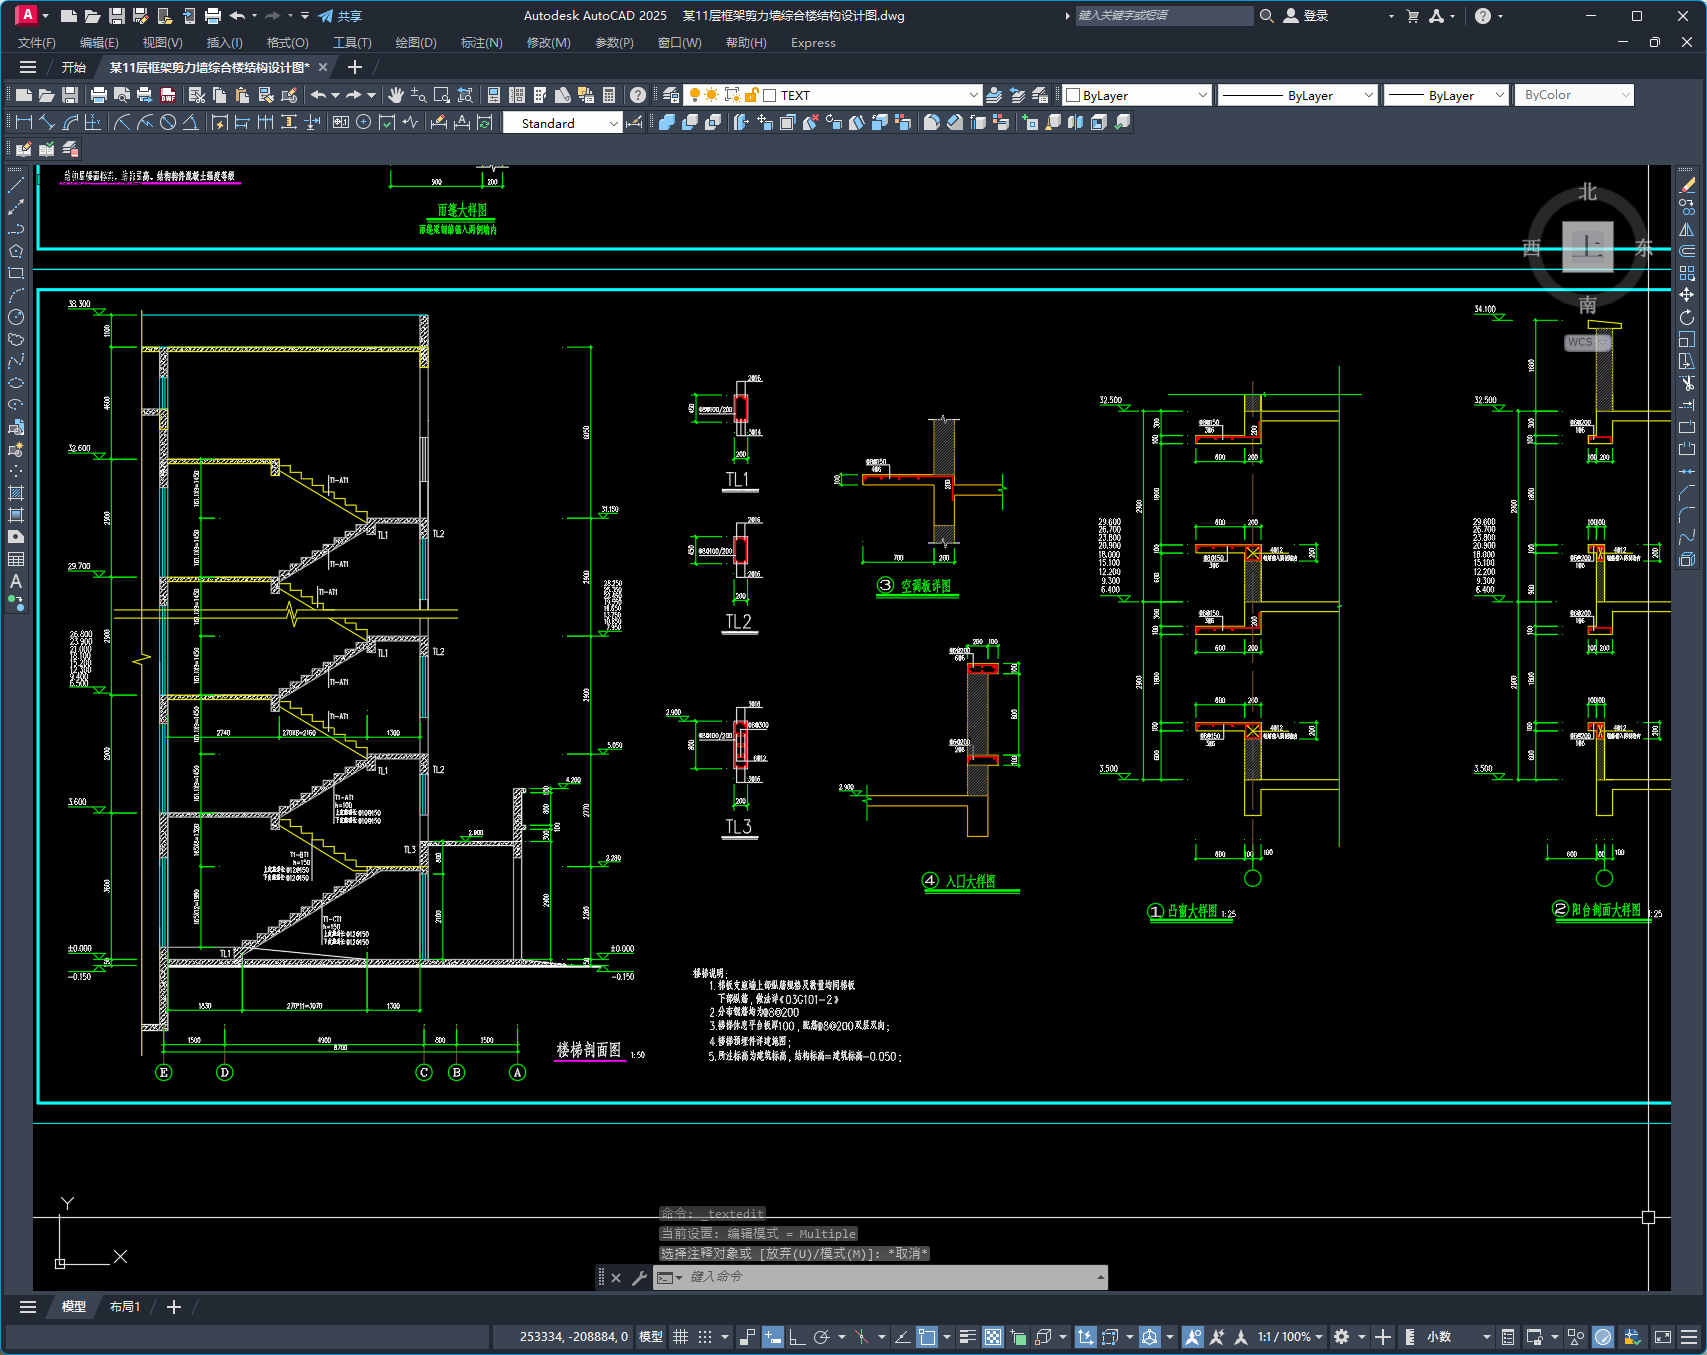This screenshot has height=1355, width=1707.
Task: Select the Aligned dimension tool
Action: pyautogui.click(x=47, y=122)
